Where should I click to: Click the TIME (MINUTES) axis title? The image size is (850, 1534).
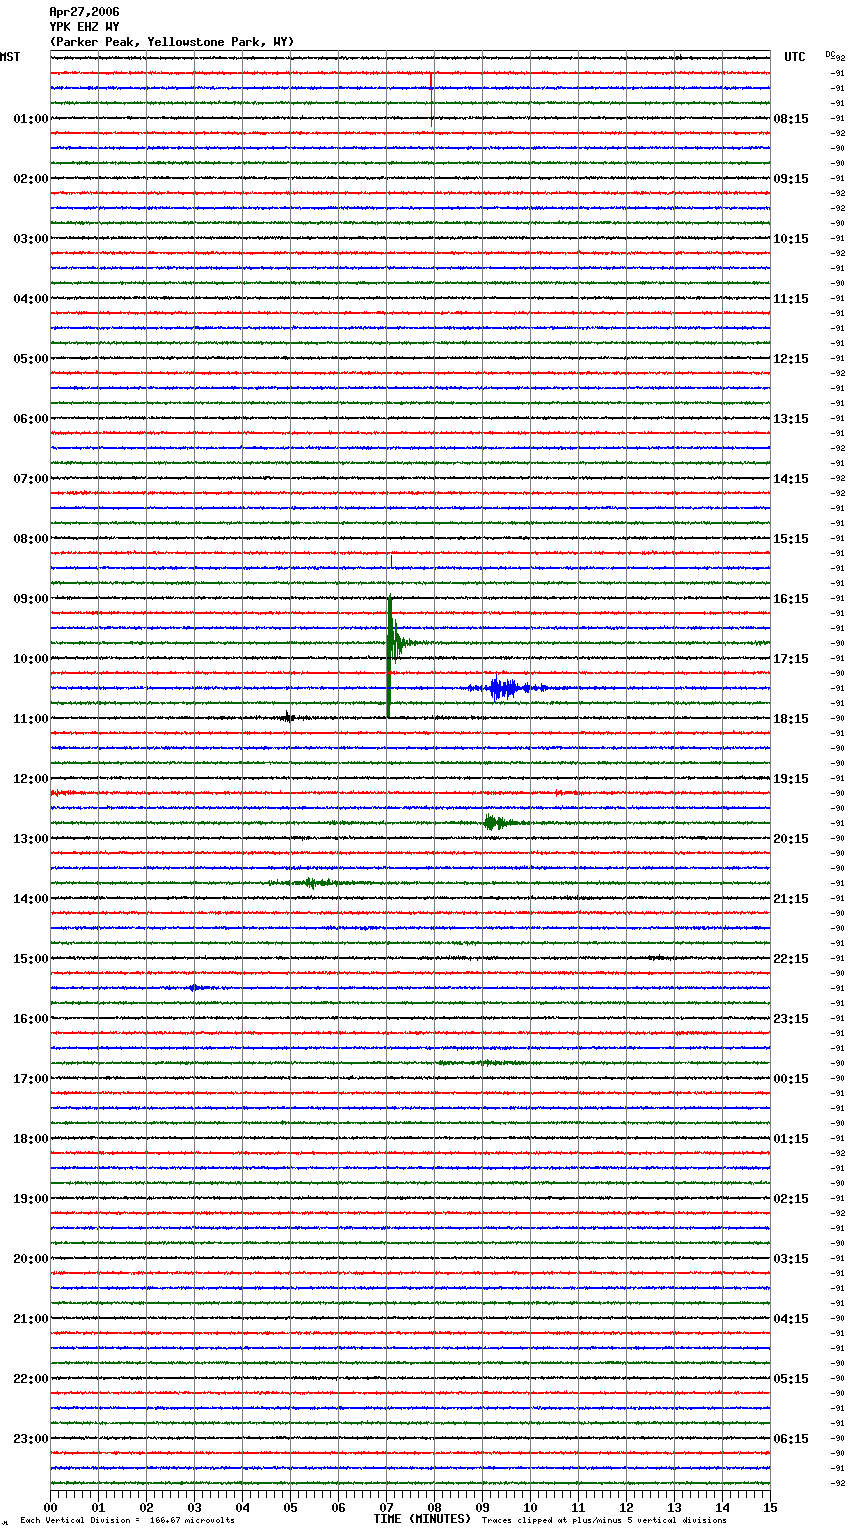(x=422, y=1519)
